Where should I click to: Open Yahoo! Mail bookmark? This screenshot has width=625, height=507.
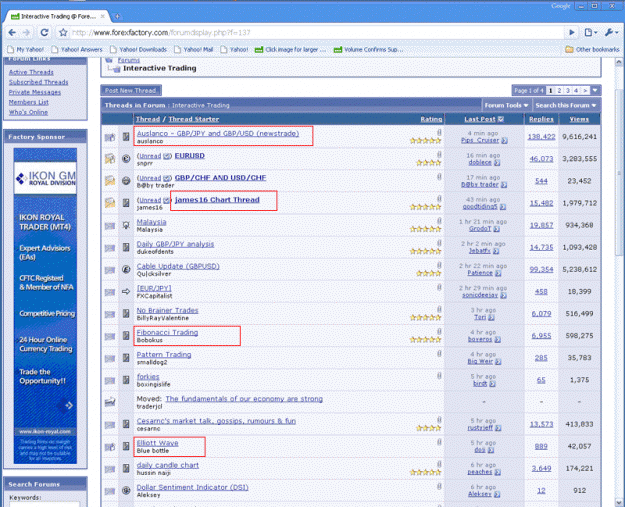pos(193,49)
